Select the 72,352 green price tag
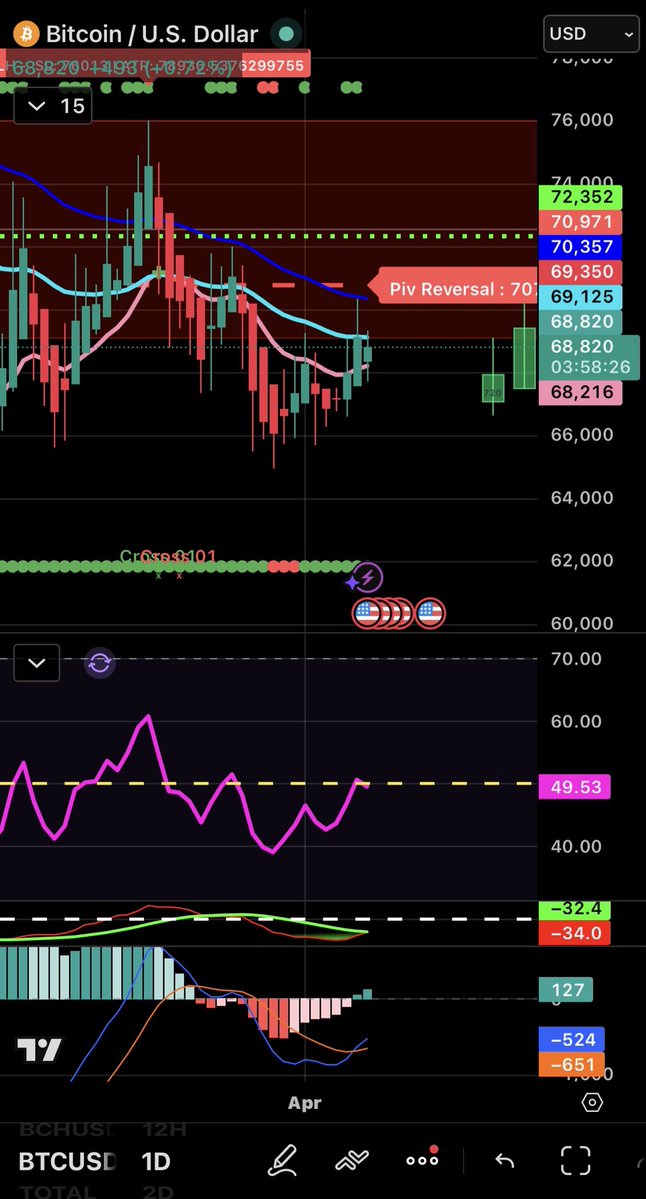Screen dimensions: 646x1199 (581, 197)
